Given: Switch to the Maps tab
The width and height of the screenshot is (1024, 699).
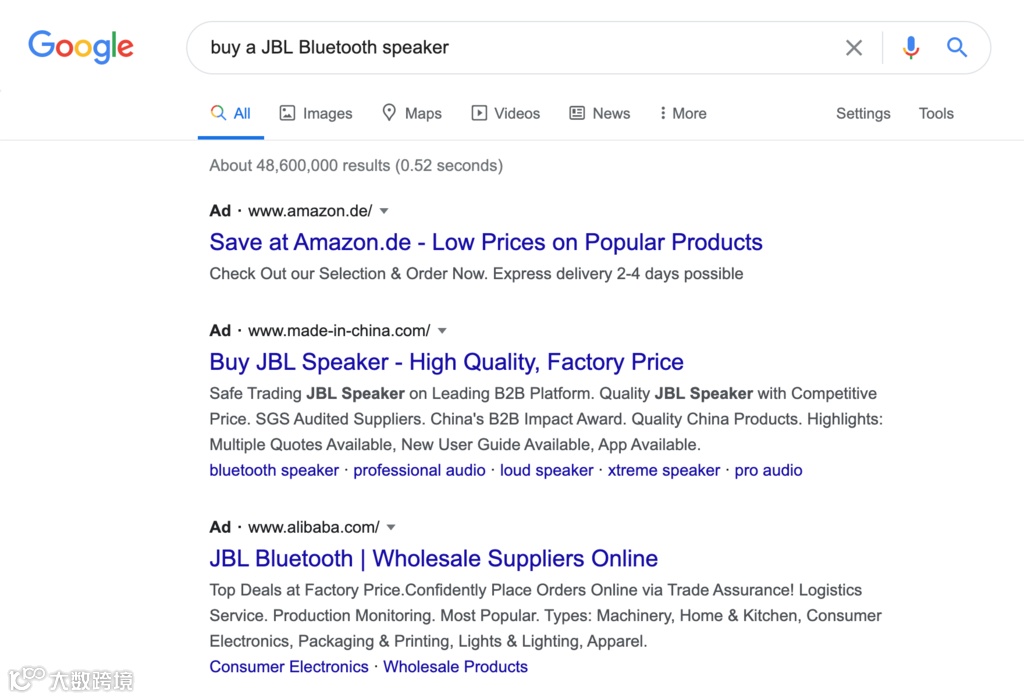Looking at the screenshot, I should tap(412, 113).
